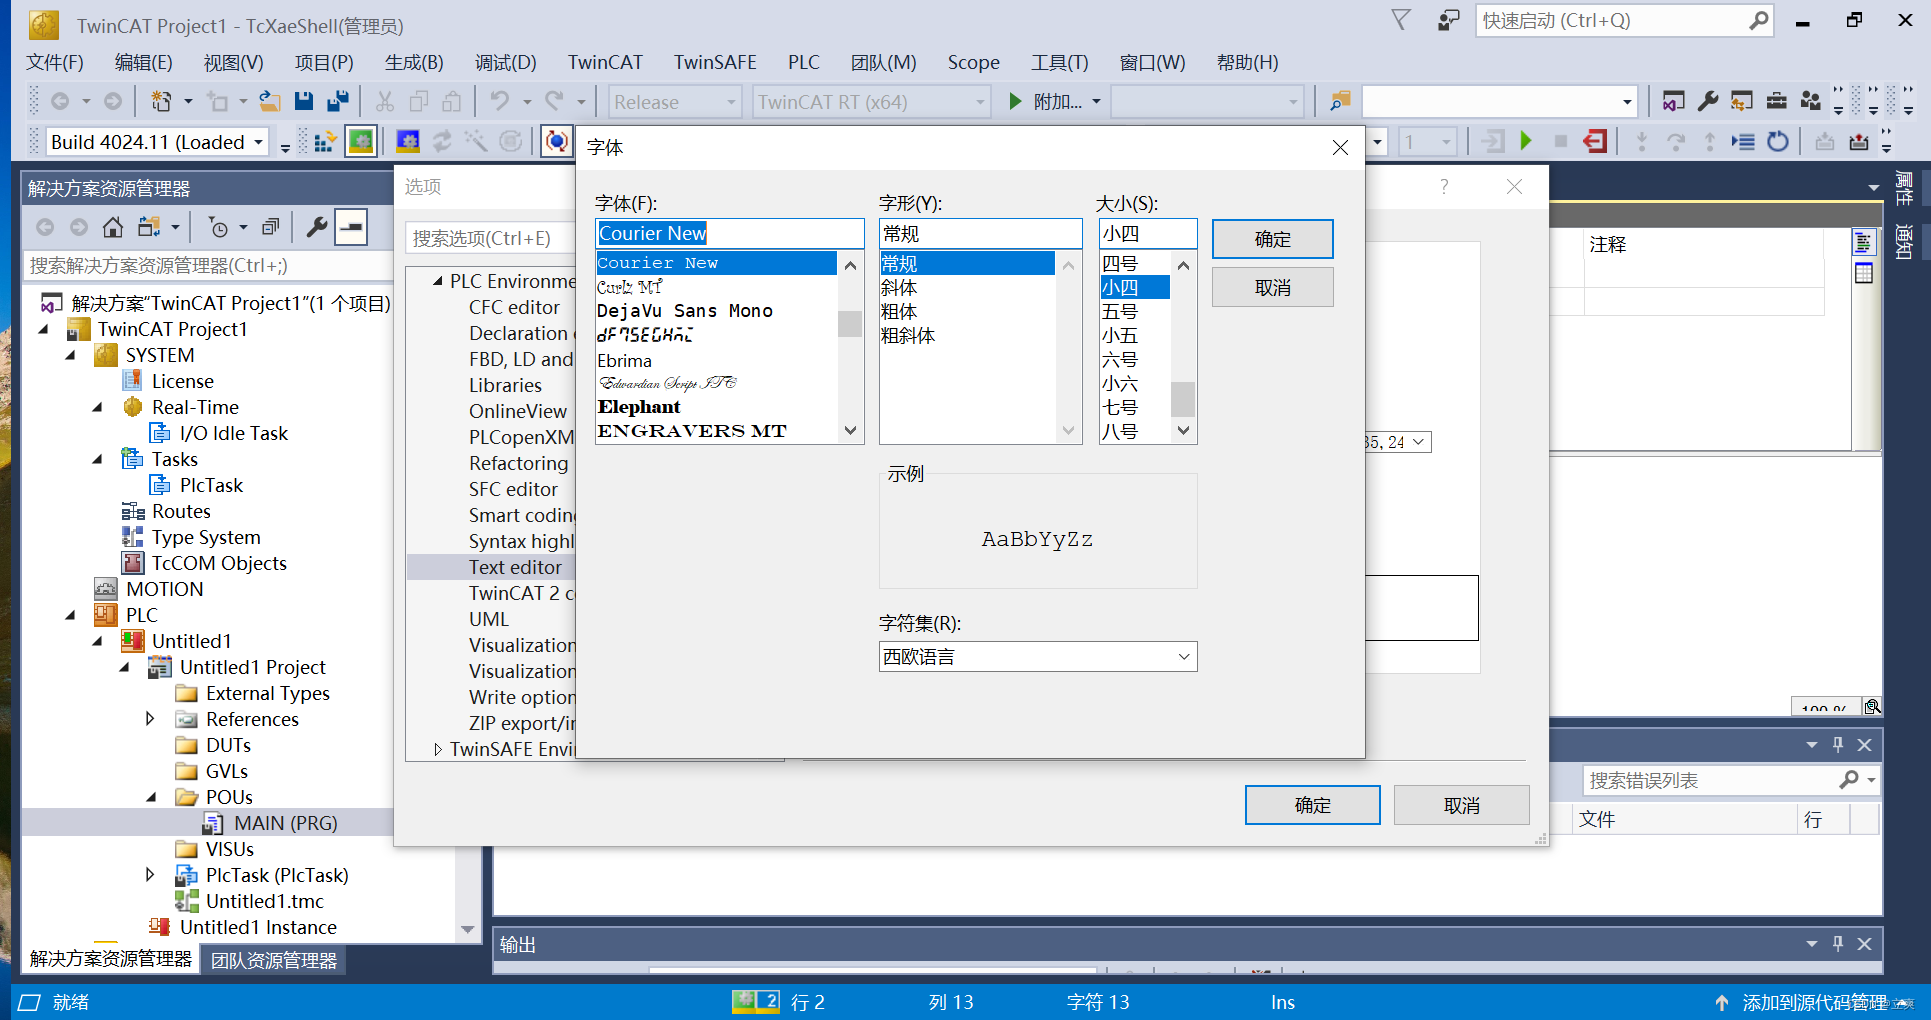Pin the error list panel

coord(1838,745)
